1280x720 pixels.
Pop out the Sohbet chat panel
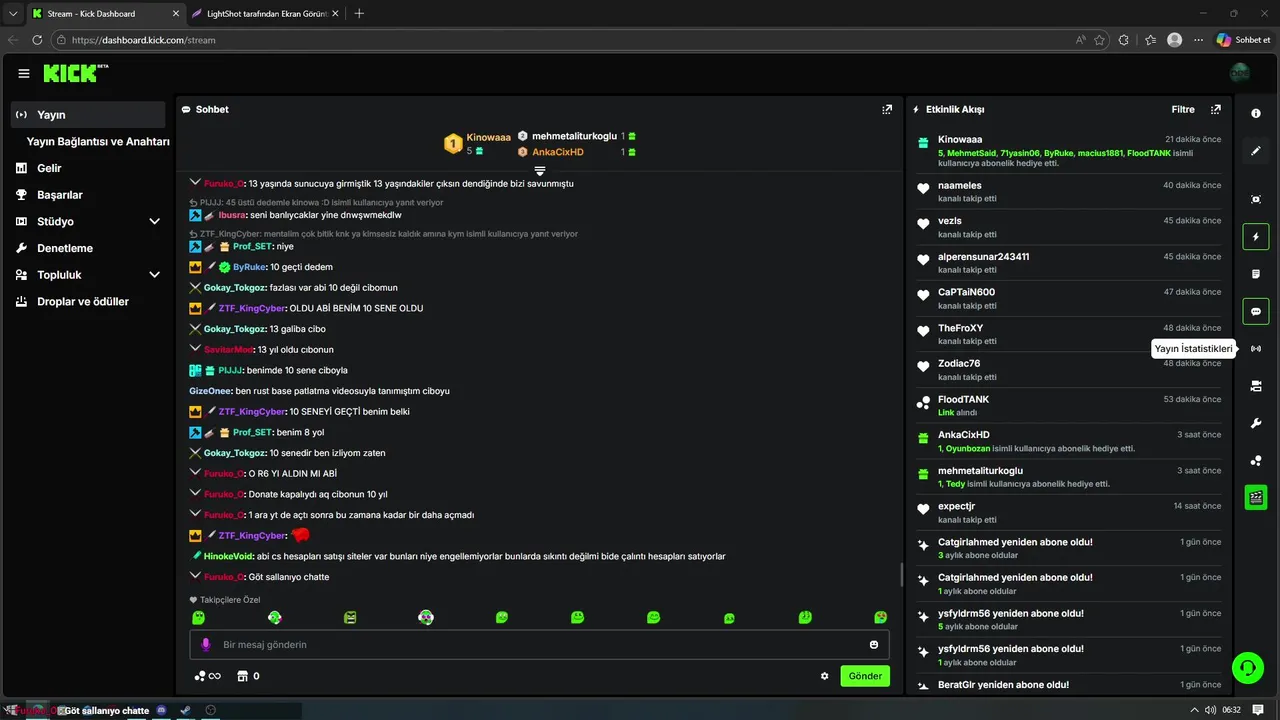click(x=887, y=110)
